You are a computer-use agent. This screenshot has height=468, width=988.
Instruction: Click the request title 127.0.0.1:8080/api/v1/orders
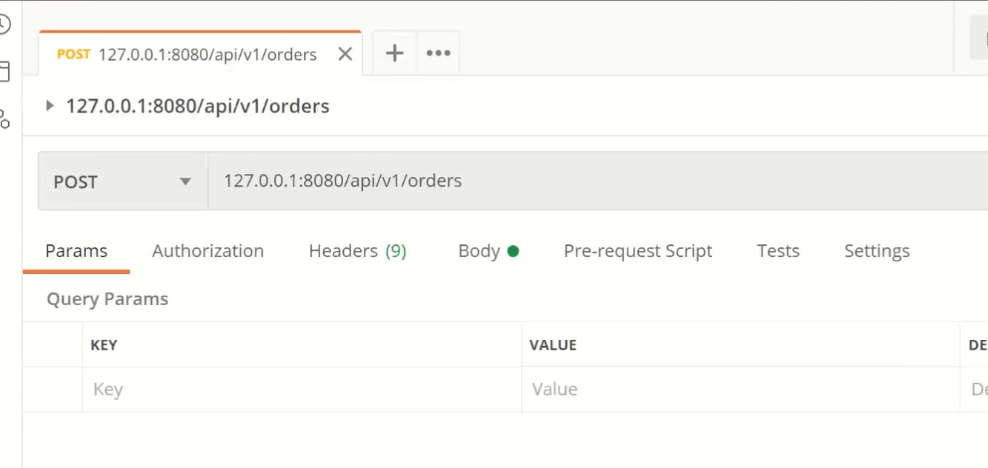click(x=198, y=106)
